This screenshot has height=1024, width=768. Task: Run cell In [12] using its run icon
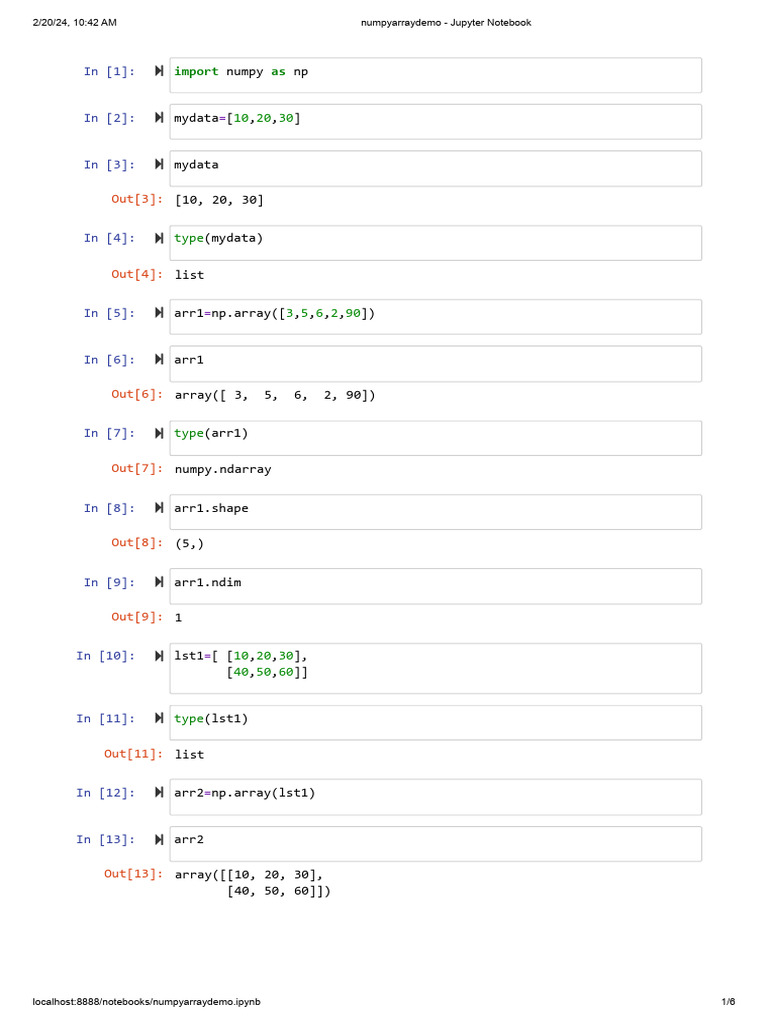(x=159, y=793)
